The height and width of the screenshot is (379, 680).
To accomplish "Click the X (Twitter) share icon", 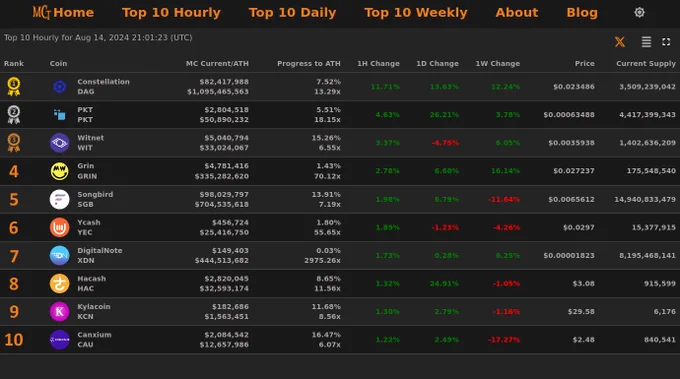I will click(x=620, y=42).
